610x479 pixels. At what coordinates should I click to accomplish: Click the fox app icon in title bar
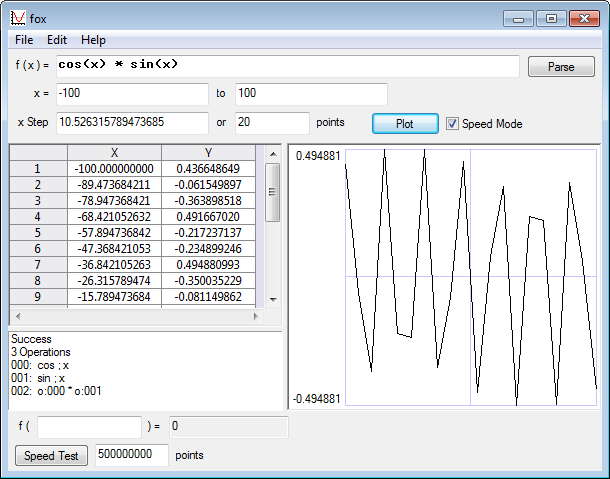[17, 18]
